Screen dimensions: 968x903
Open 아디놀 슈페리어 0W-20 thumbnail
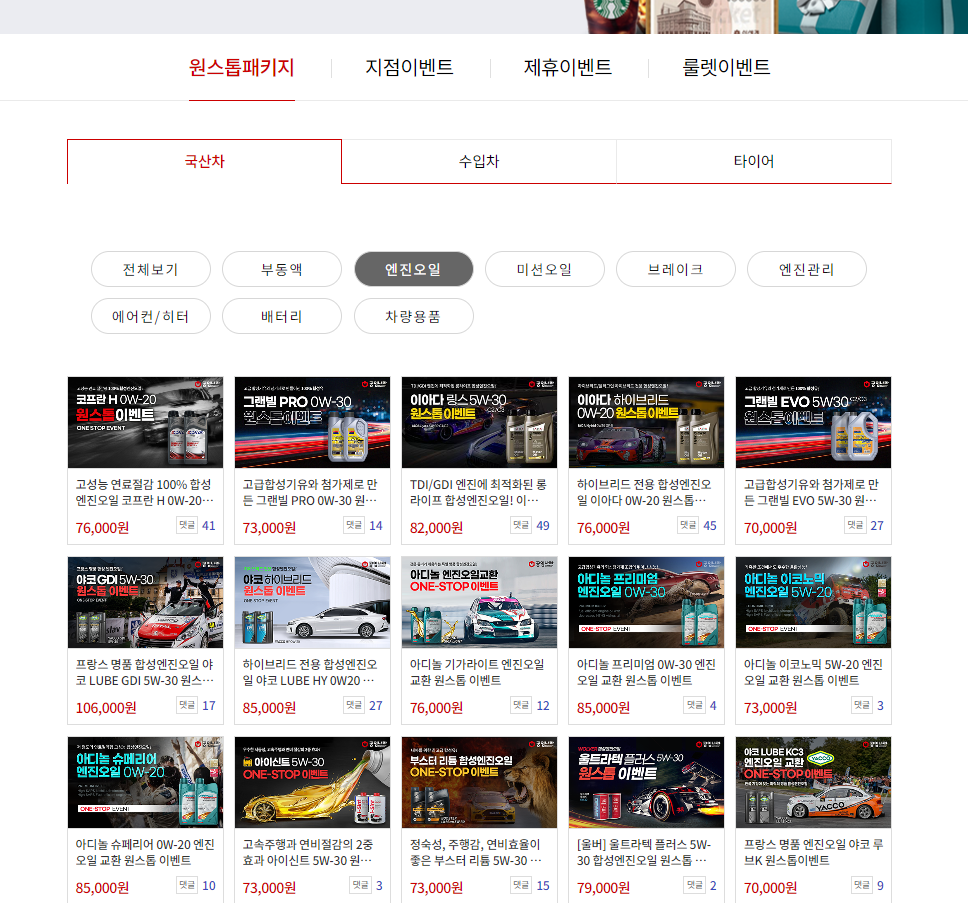click(x=145, y=782)
